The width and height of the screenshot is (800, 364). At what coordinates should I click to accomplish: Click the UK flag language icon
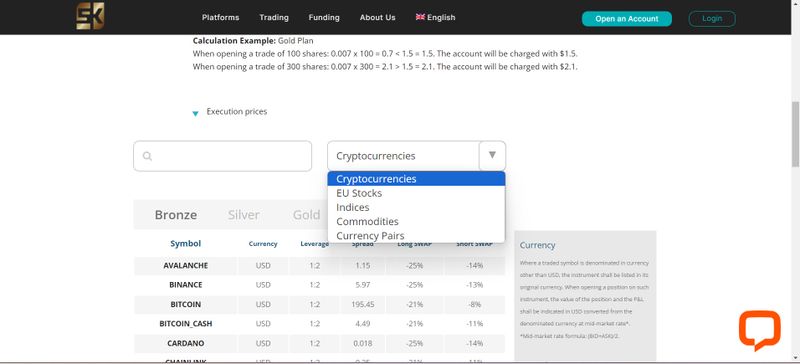(420, 17)
